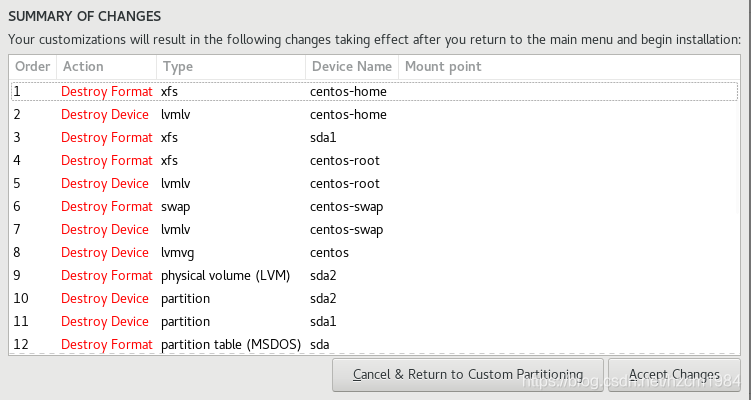Click the Device Name column header

coord(352,67)
